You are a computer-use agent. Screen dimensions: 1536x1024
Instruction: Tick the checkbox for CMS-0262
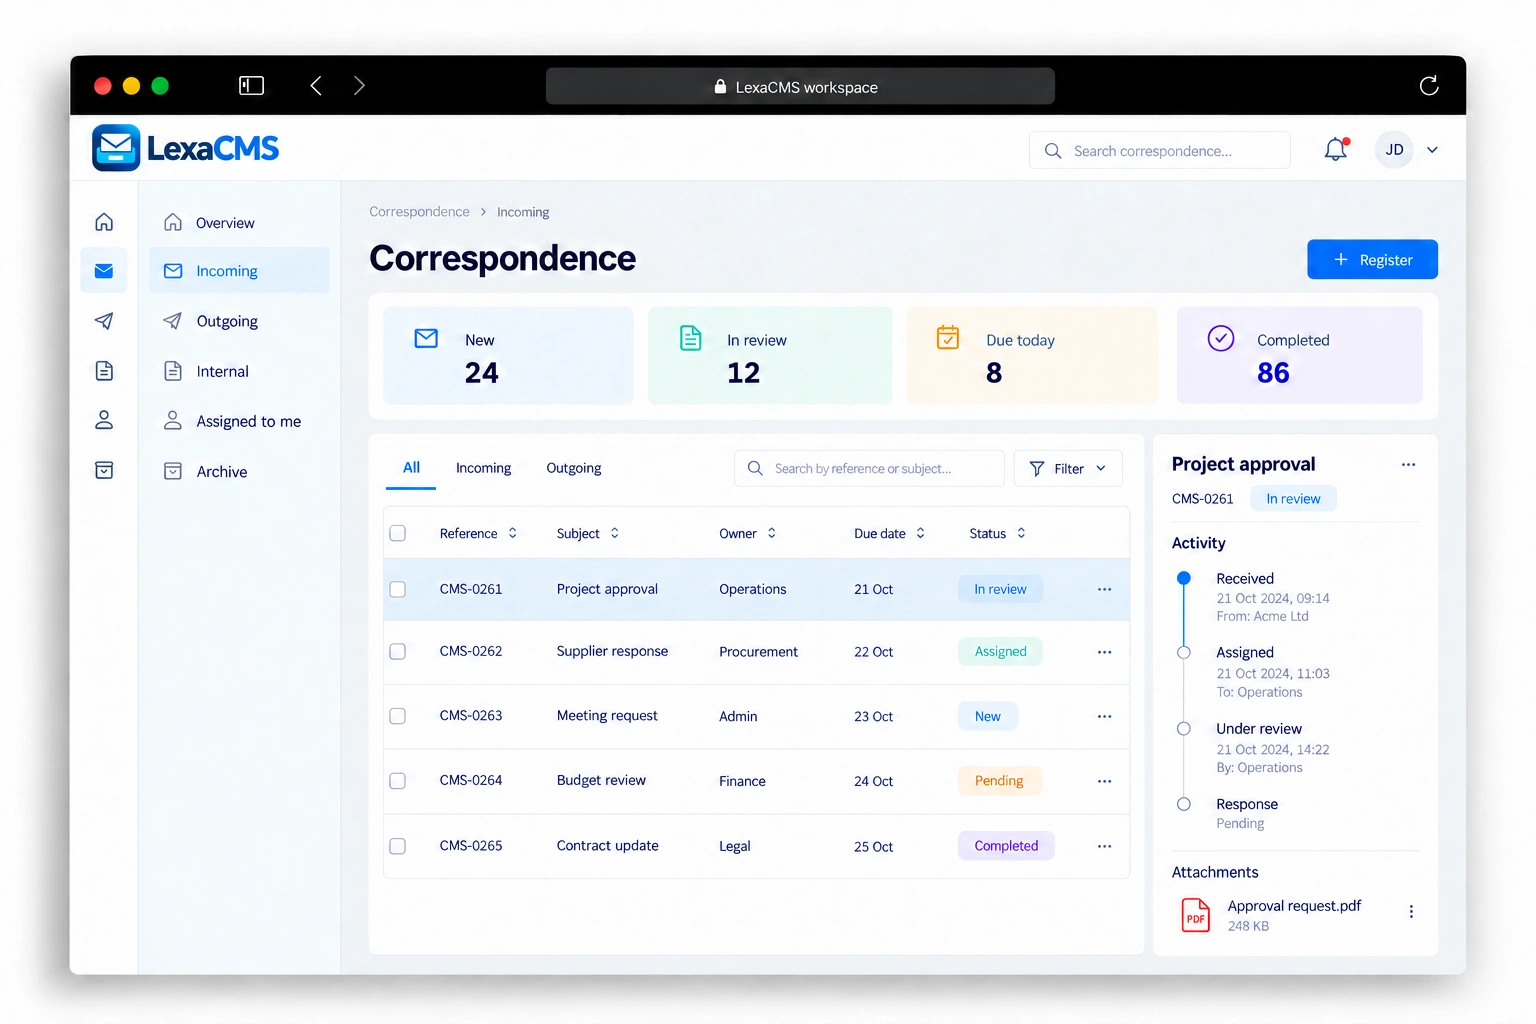pos(397,651)
